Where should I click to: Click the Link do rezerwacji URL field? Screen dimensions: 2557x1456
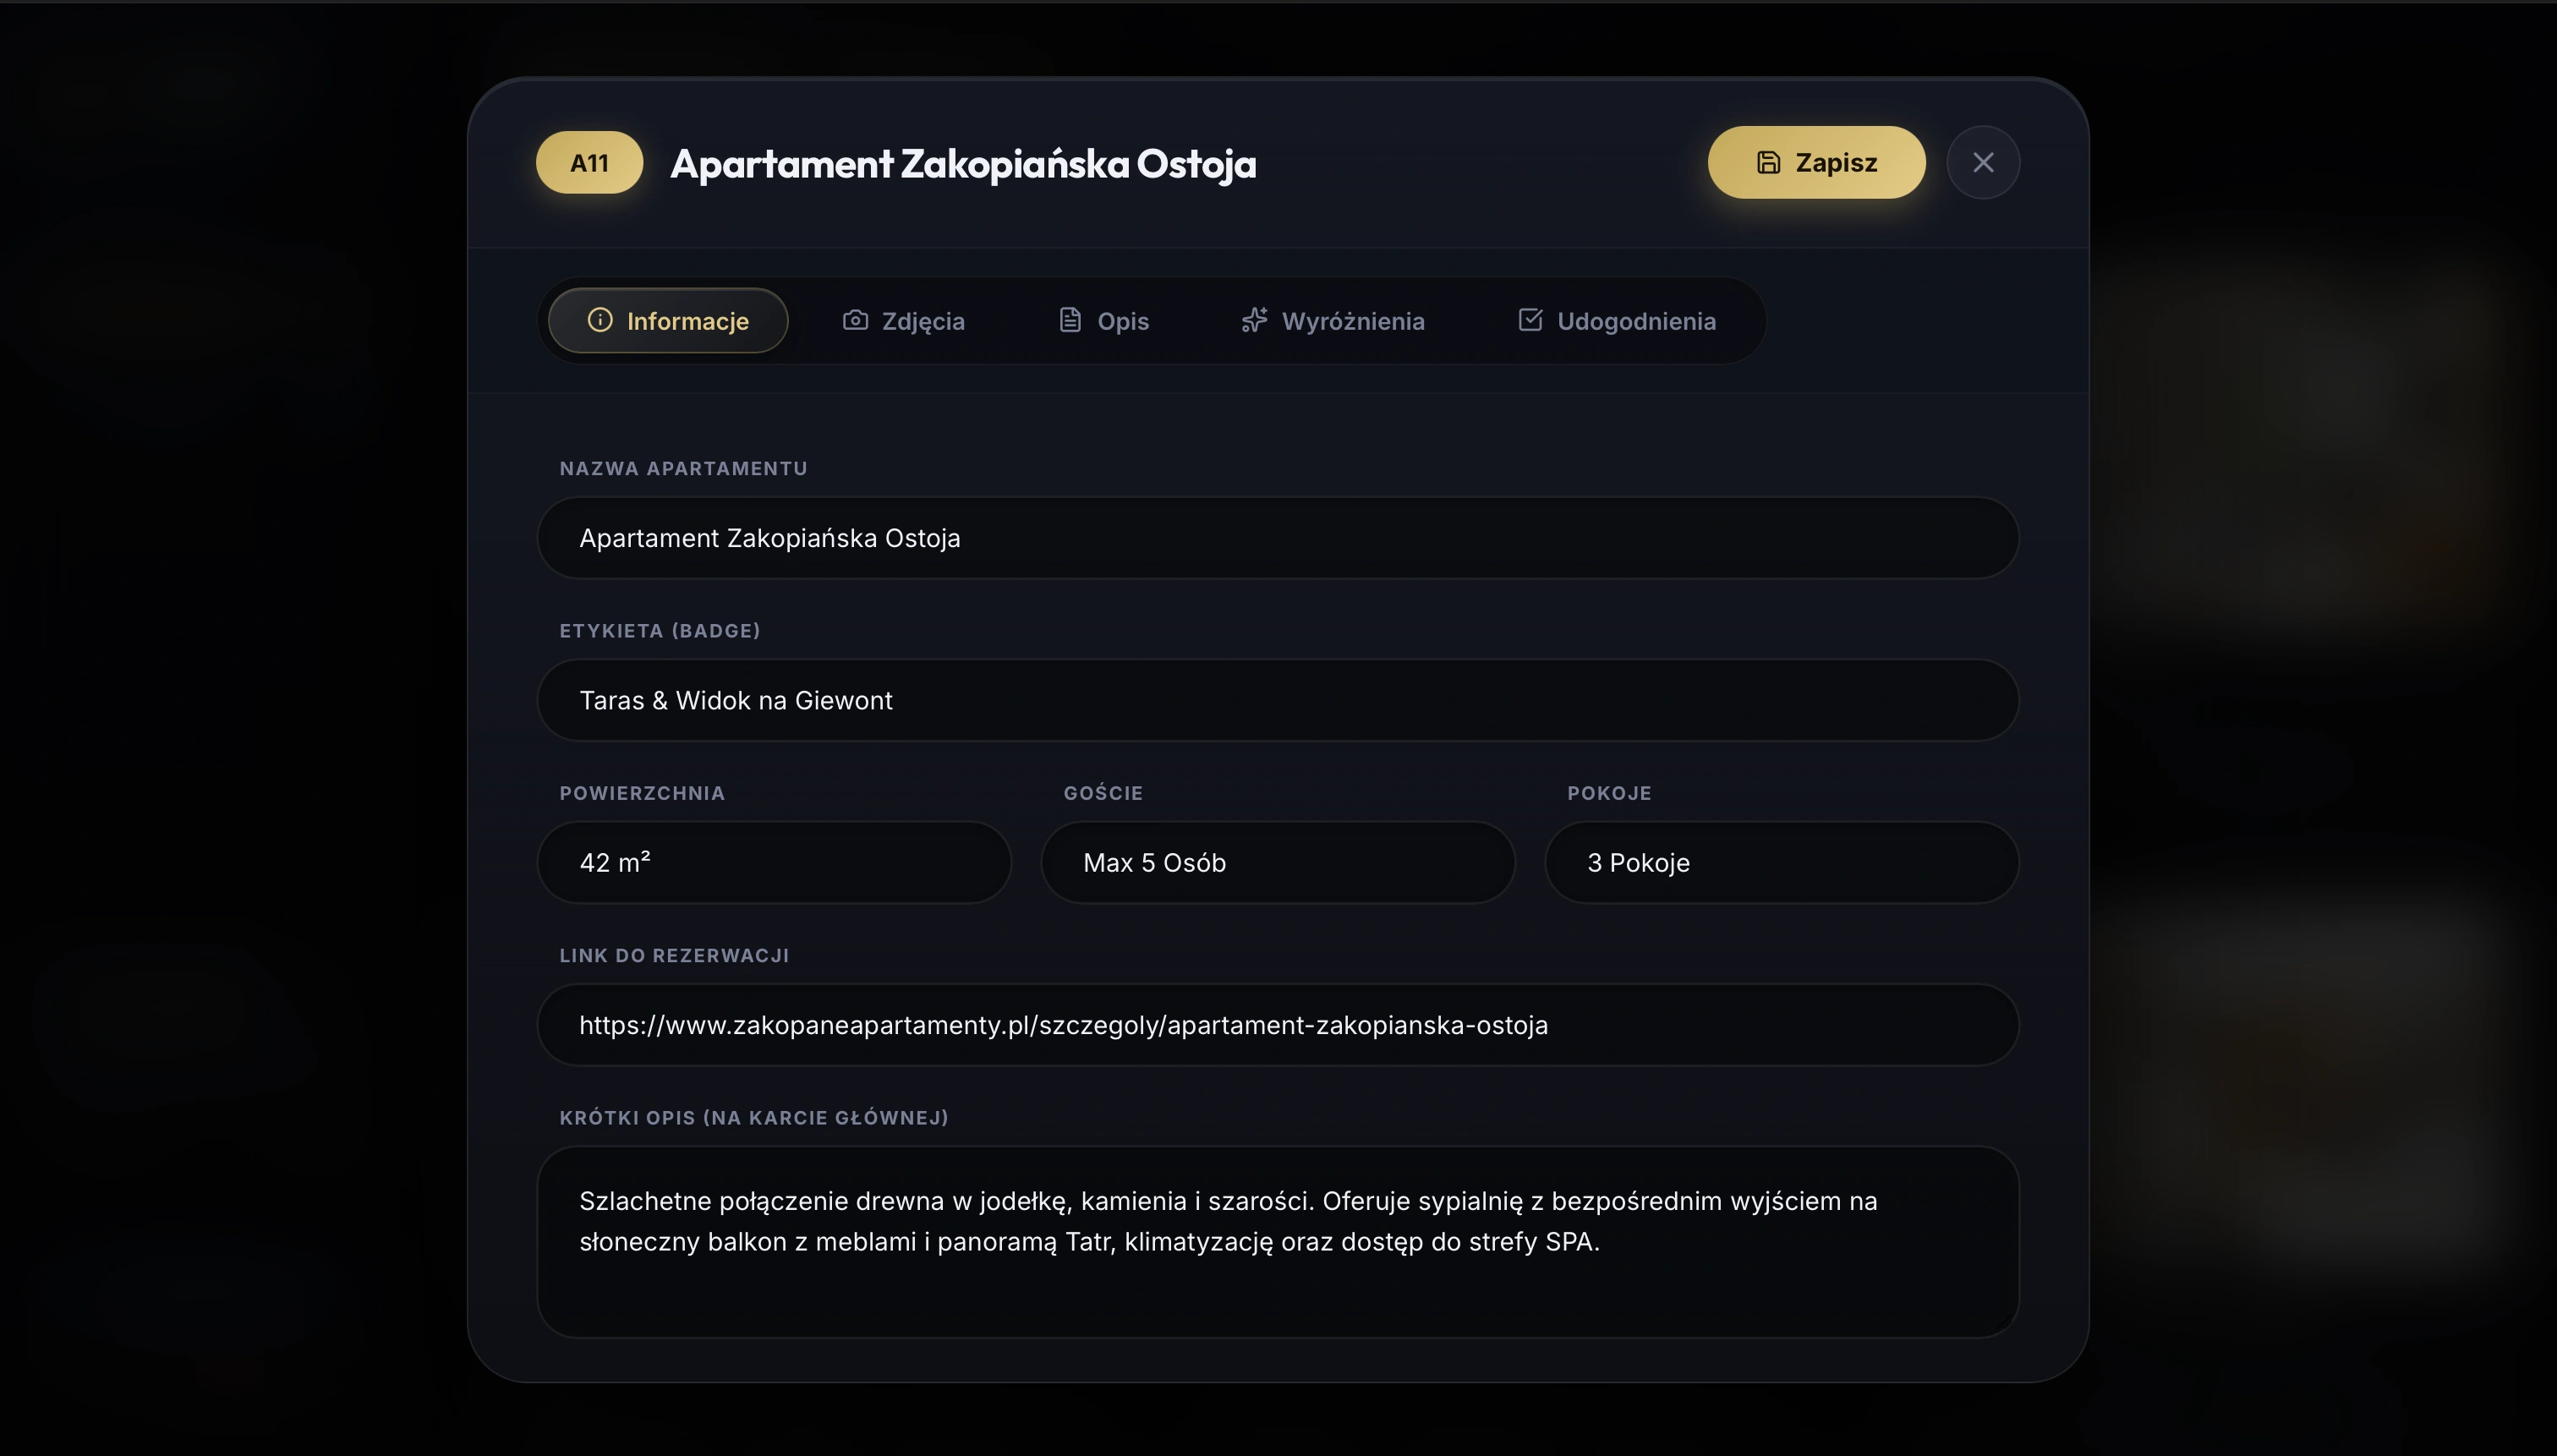pos(1278,1025)
